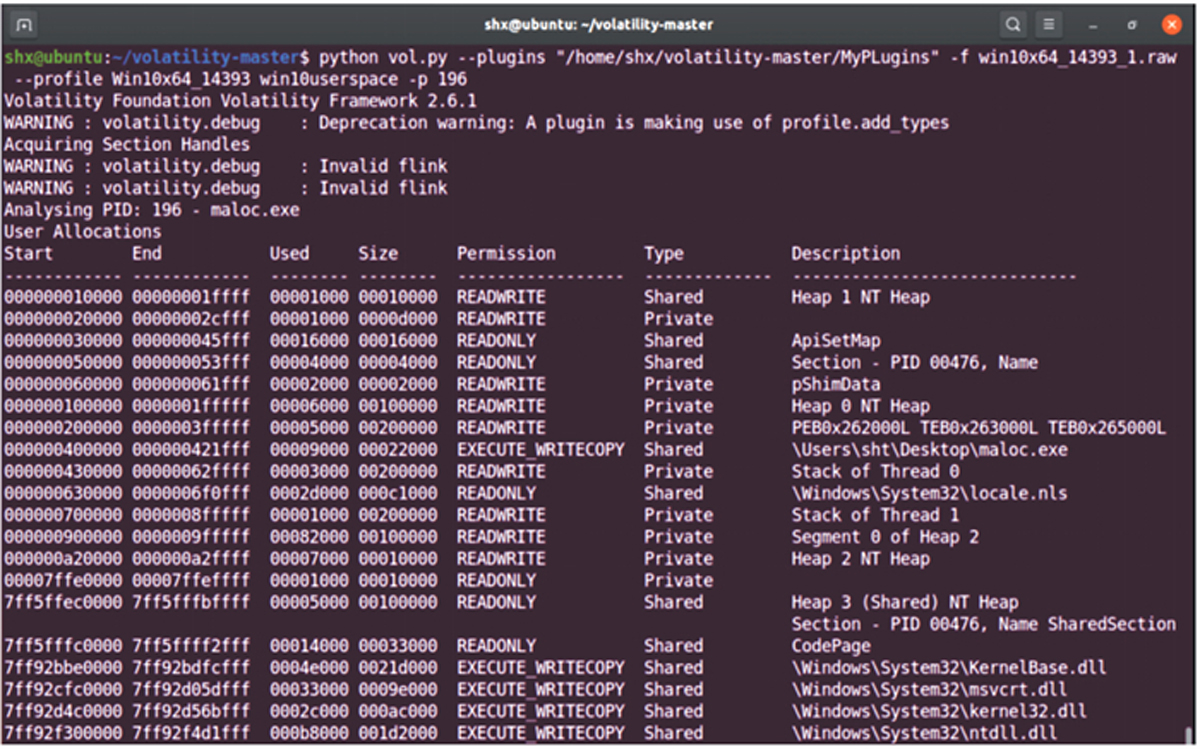
Task: Open a new terminal tab
Action: click(25, 24)
